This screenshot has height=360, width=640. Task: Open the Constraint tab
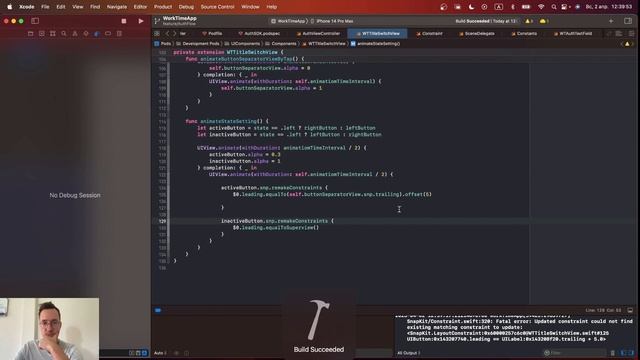pos(429,33)
